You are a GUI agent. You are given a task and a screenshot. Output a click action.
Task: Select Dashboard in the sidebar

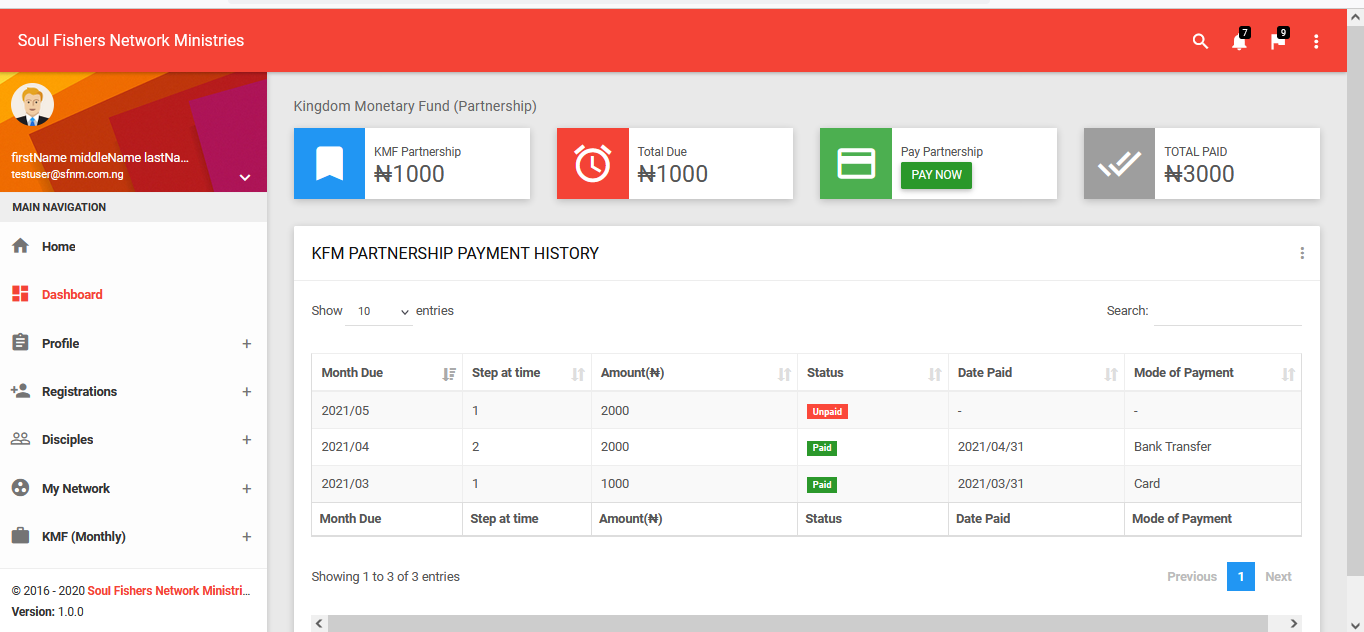(71, 295)
